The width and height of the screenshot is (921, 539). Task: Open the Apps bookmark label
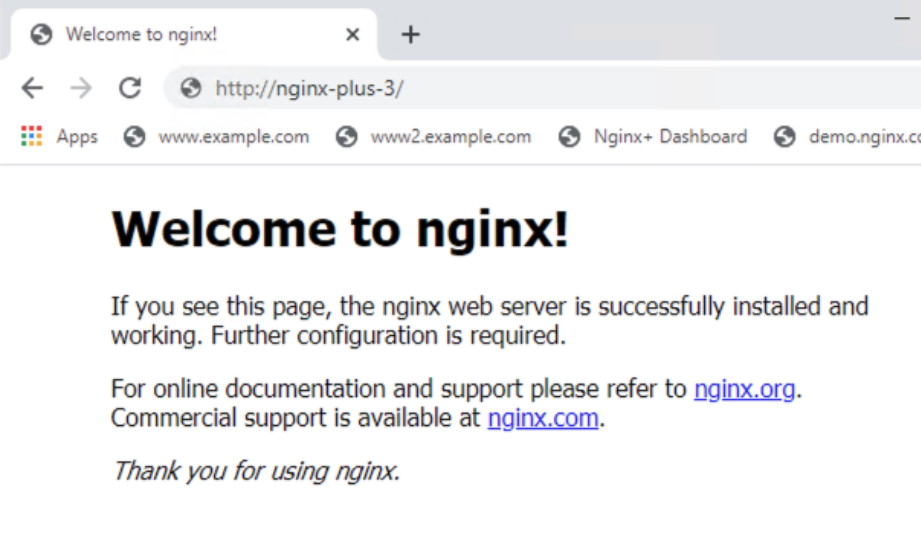click(x=77, y=137)
